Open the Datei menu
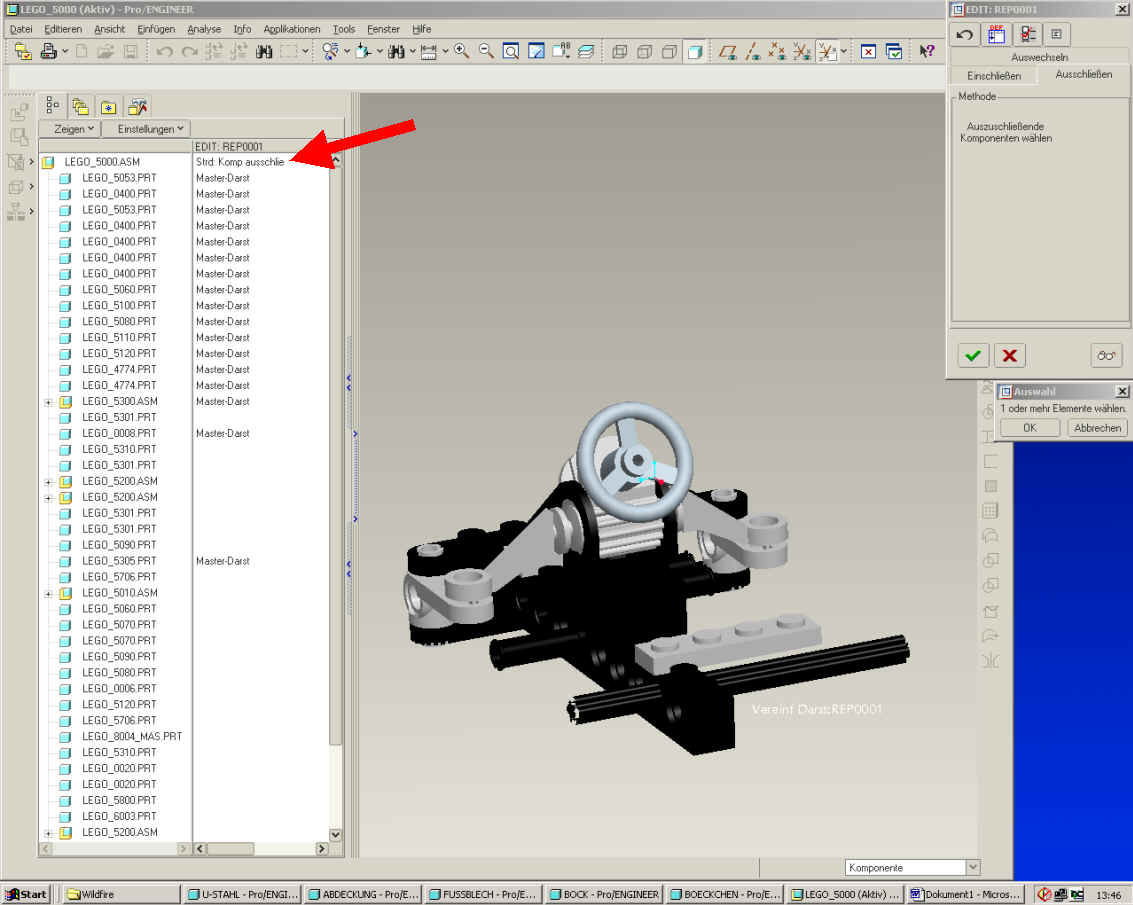Screen dimensions: 1133x905 21,29
